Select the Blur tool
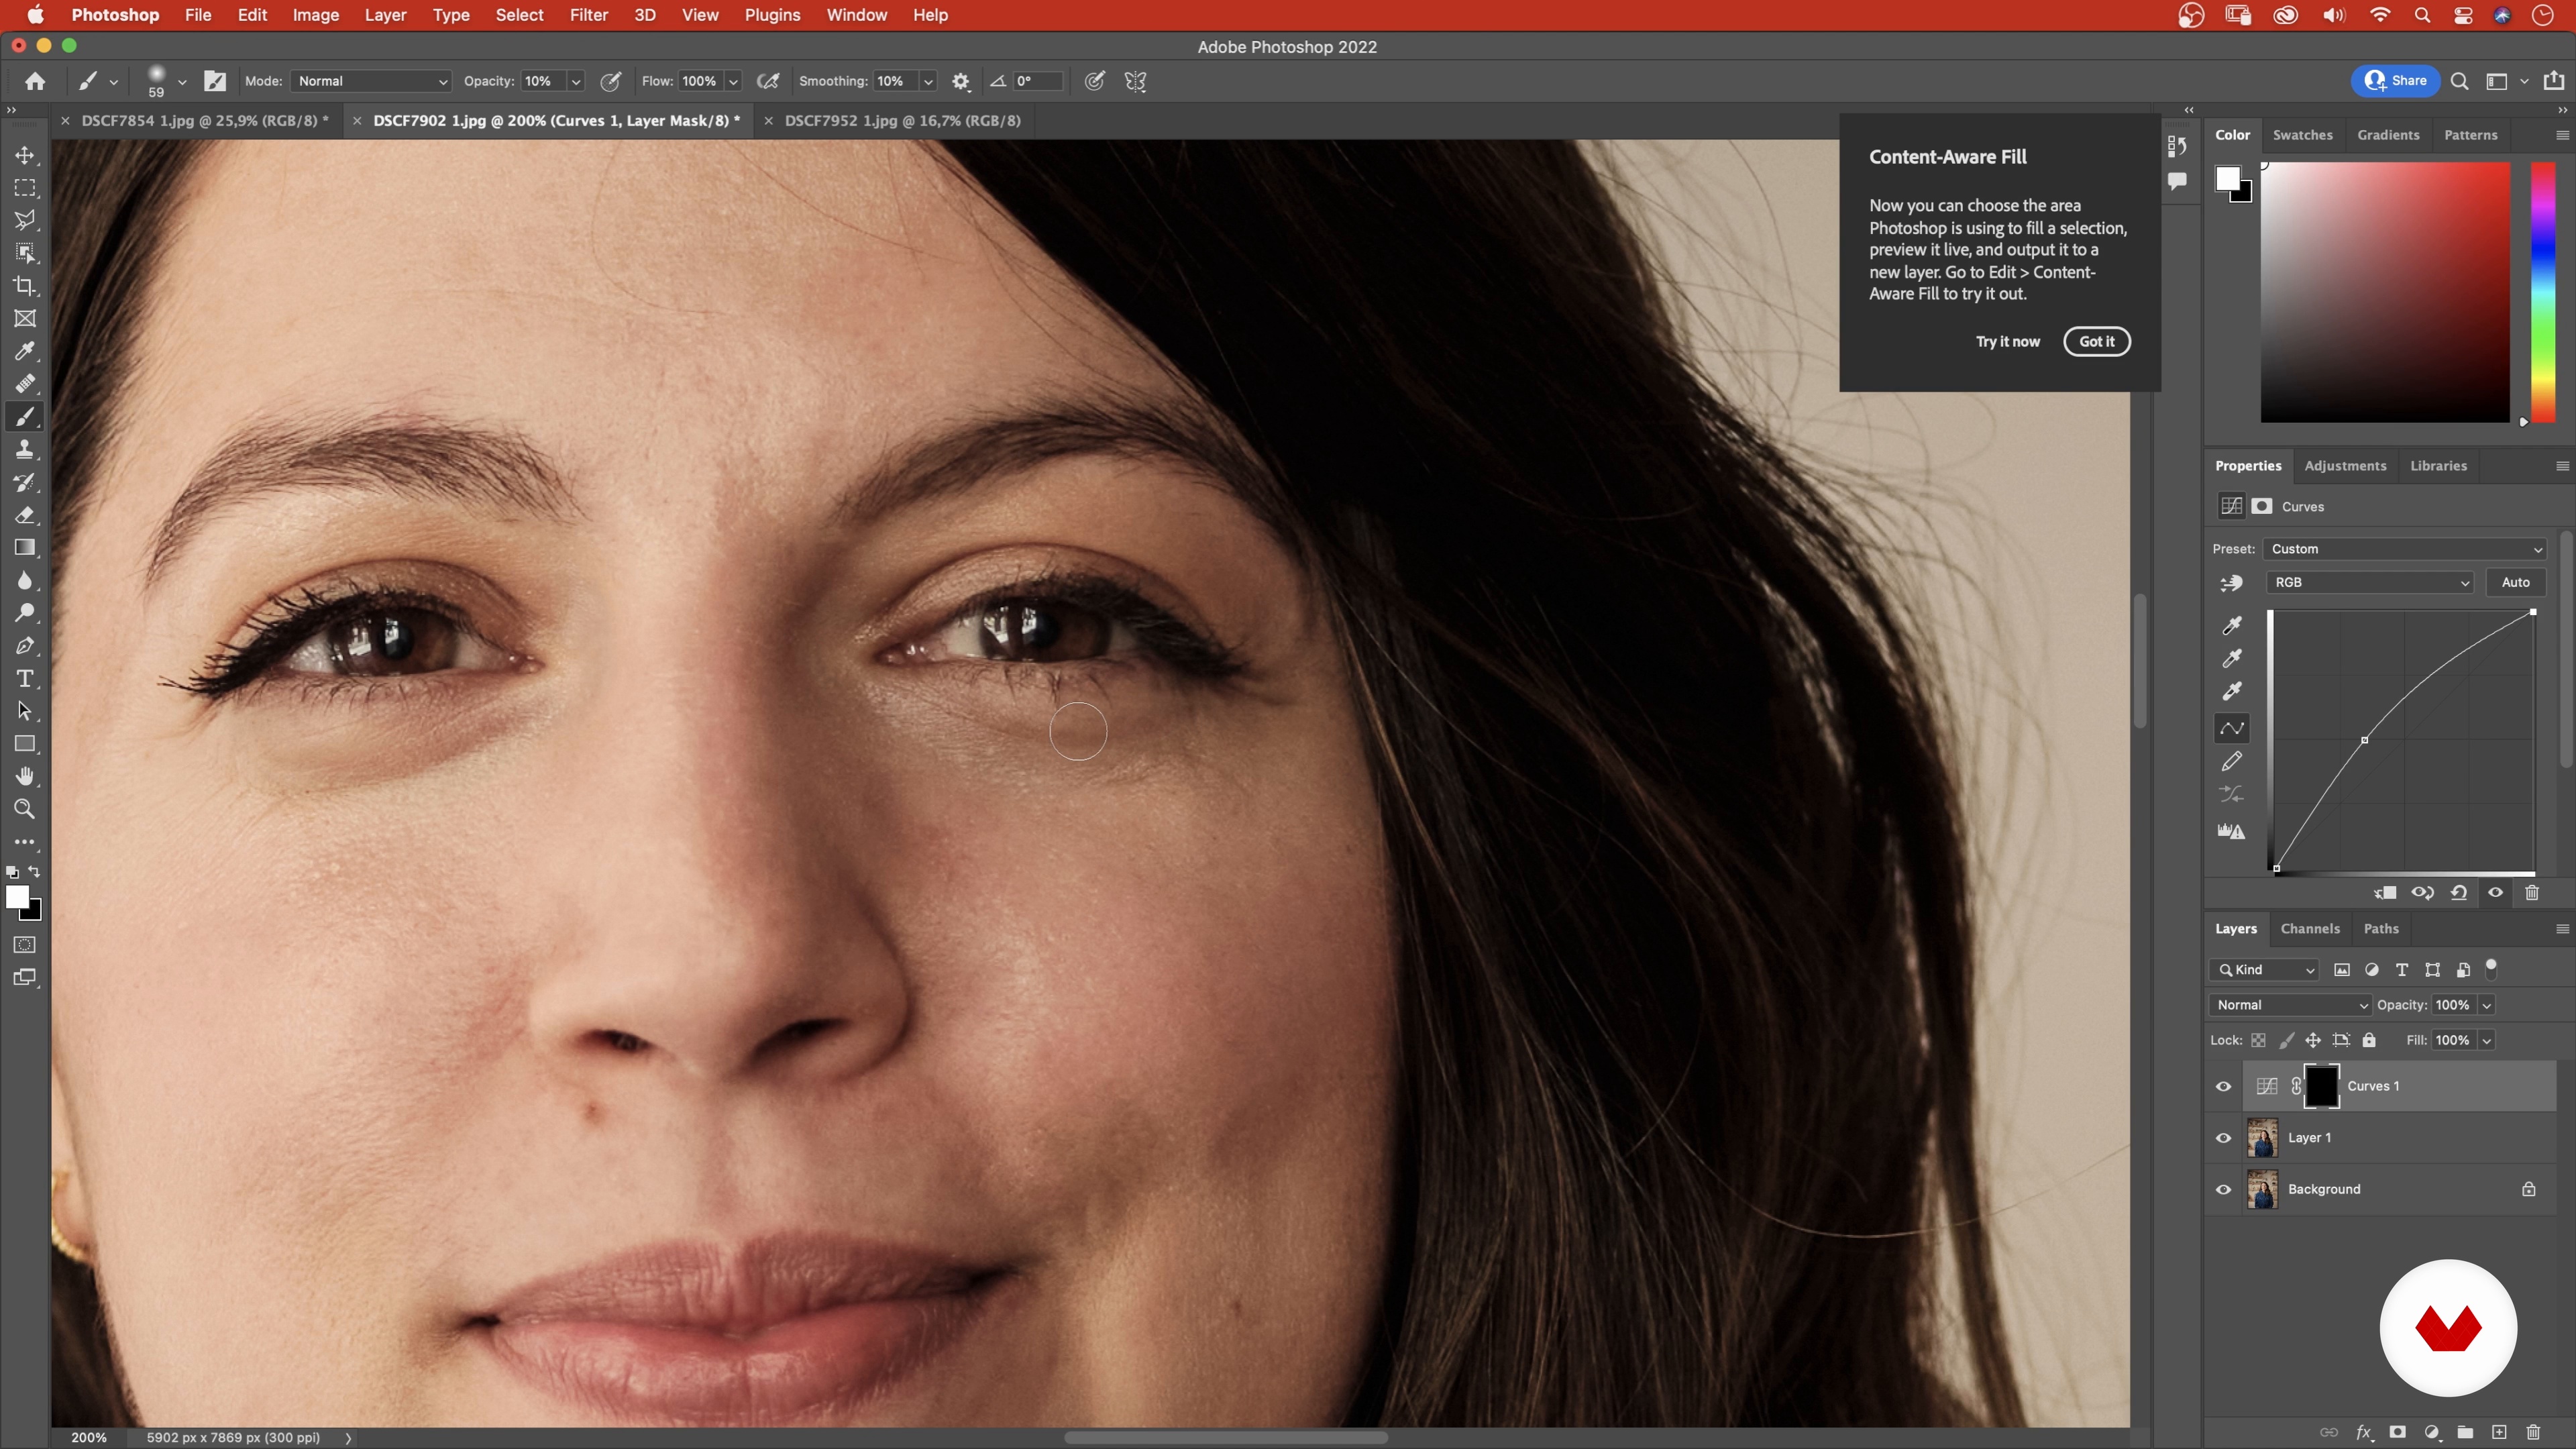The height and width of the screenshot is (1449, 2576). pos(25,580)
